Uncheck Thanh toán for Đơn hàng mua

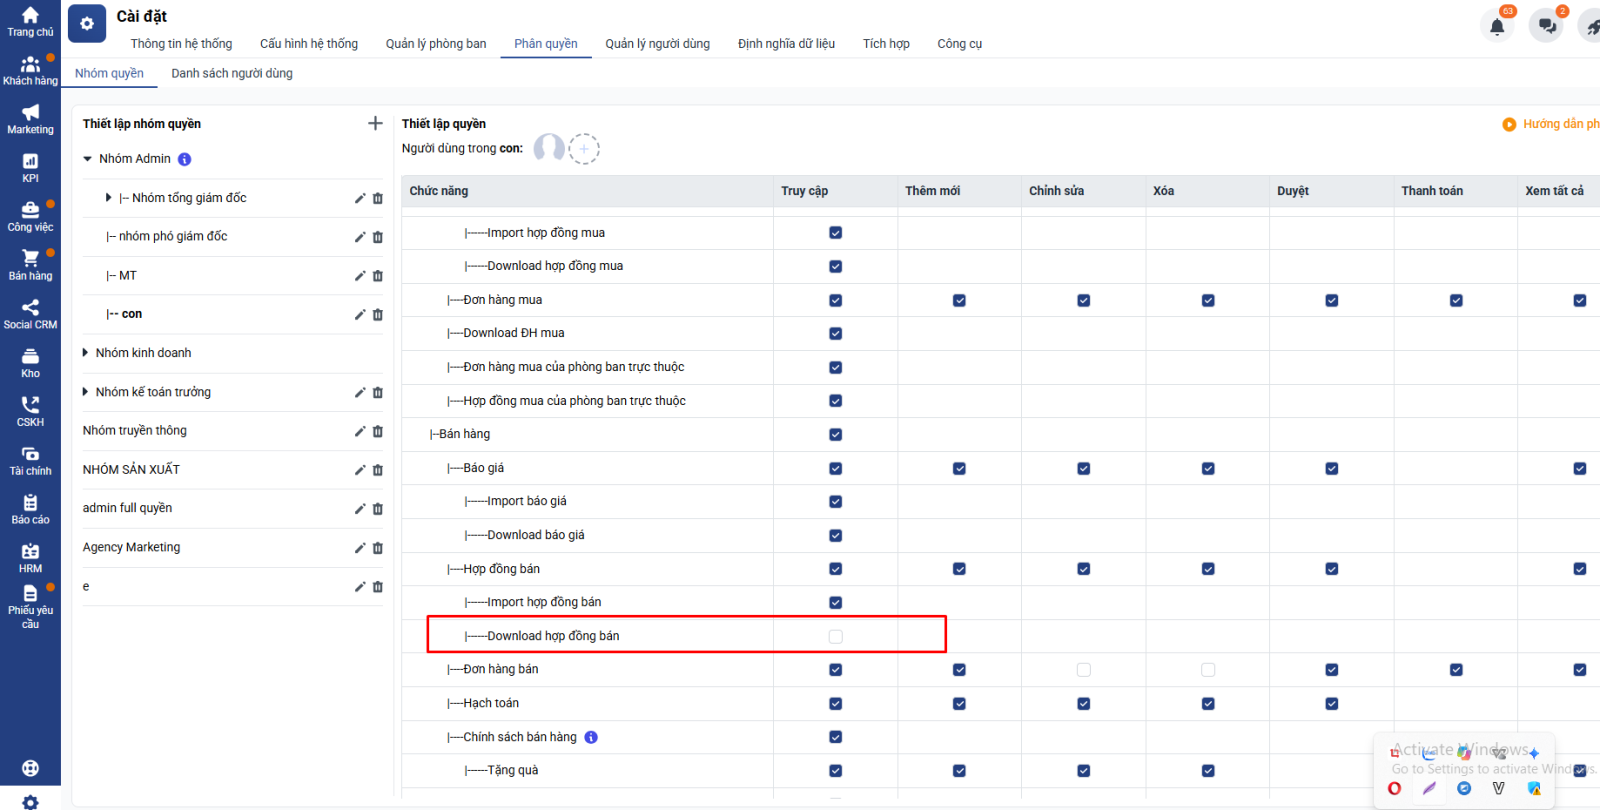click(1456, 300)
